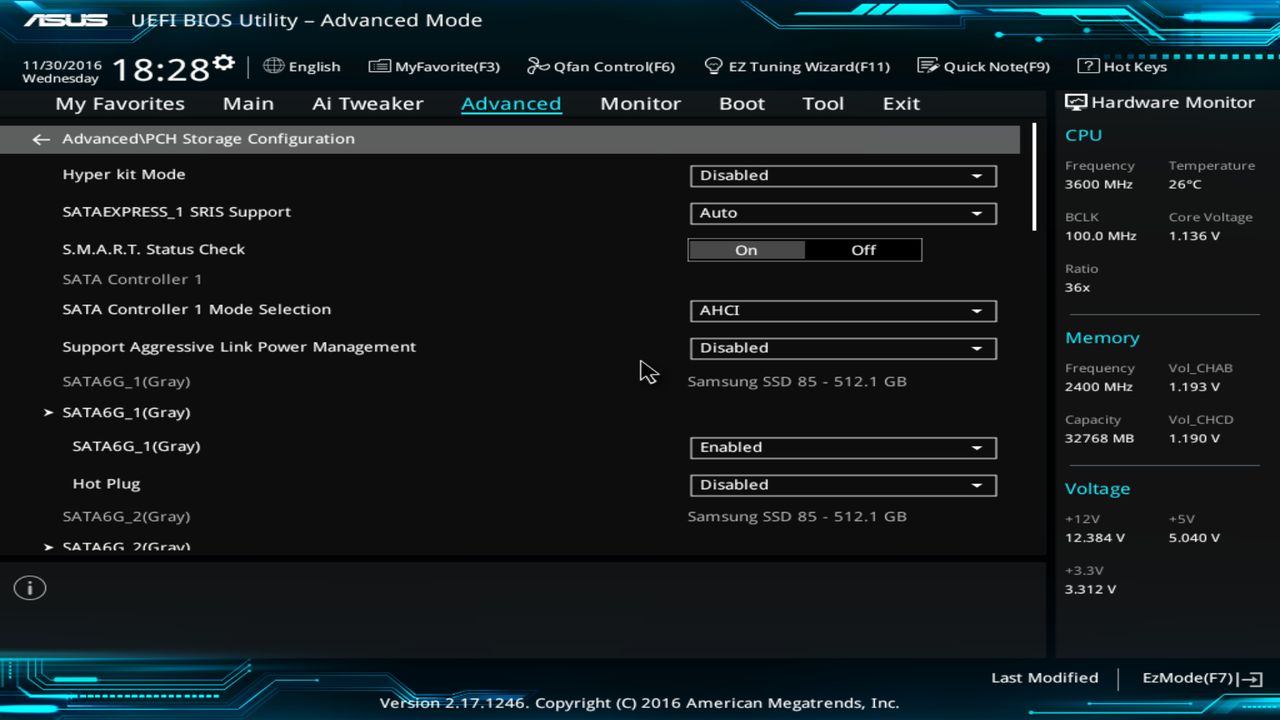Disable SATA6G_1 port via its Enabled control

(x=842, y=447)
